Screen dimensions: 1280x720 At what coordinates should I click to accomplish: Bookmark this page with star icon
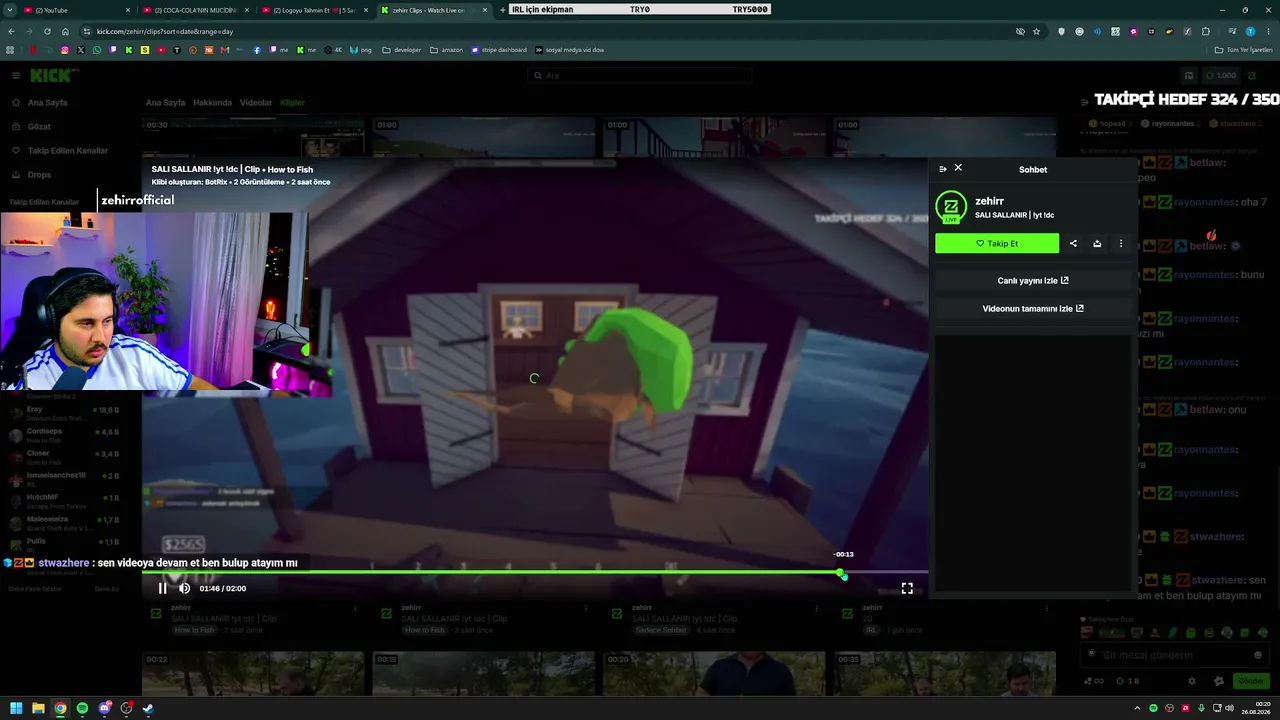tap(1036, 31)
